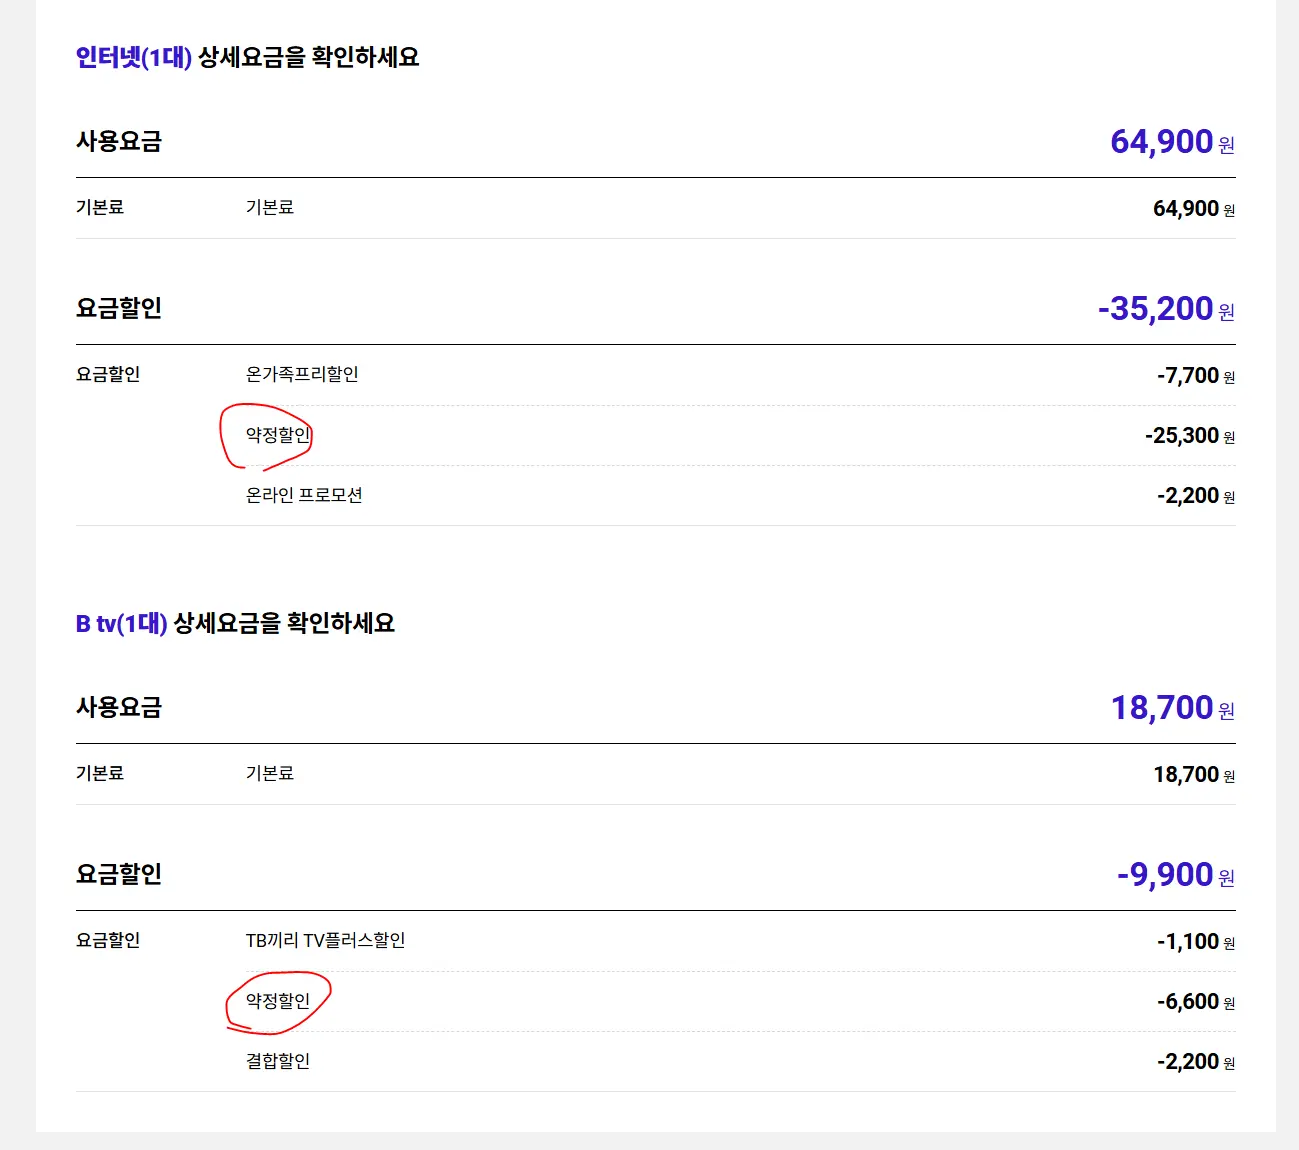Click the -1,100원 TV플러스 discount amount
This screenshot has width=1299, height=1150.
click(1196, 942)
